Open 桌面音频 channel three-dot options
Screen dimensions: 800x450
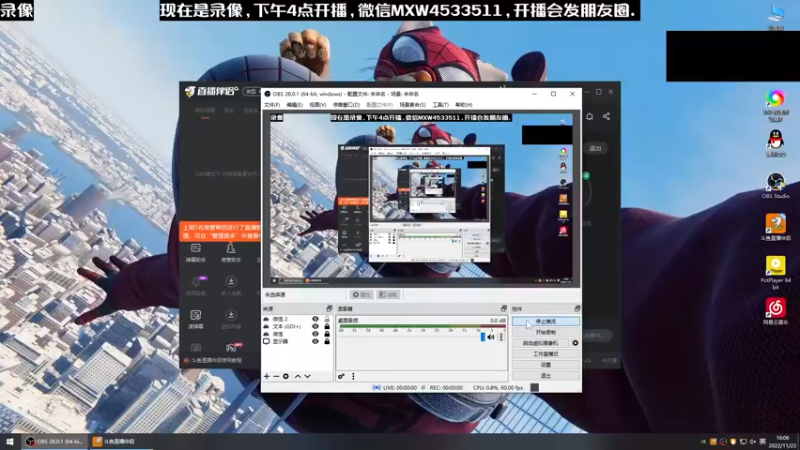click(x=501, y=337)
